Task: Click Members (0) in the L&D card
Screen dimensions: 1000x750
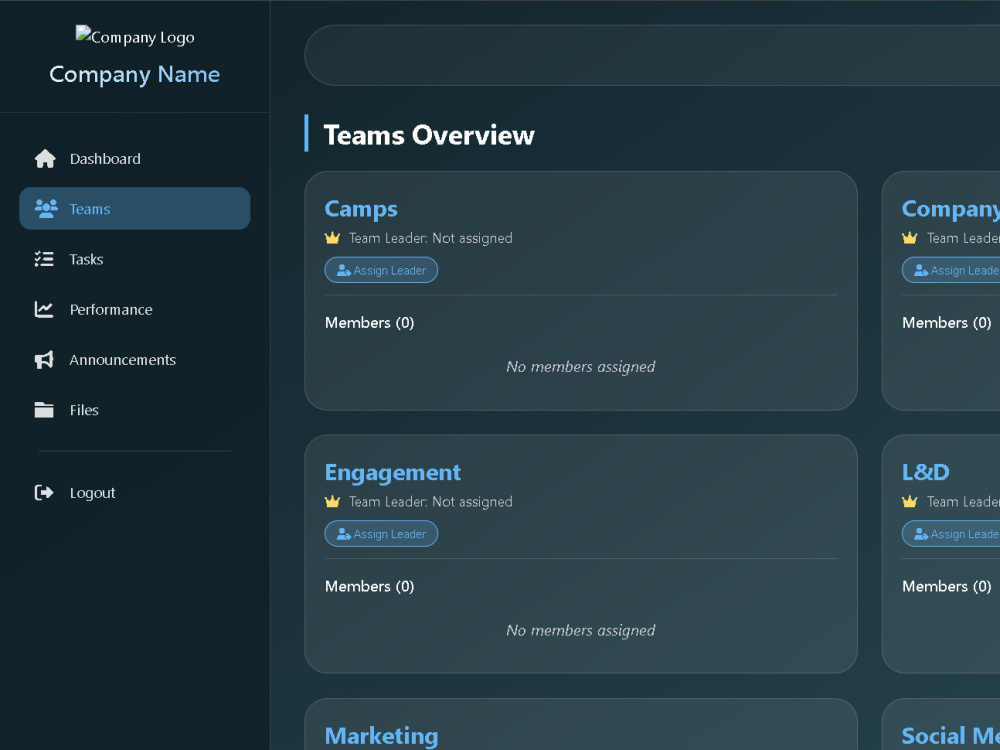Action: click(x=946, y=586)
